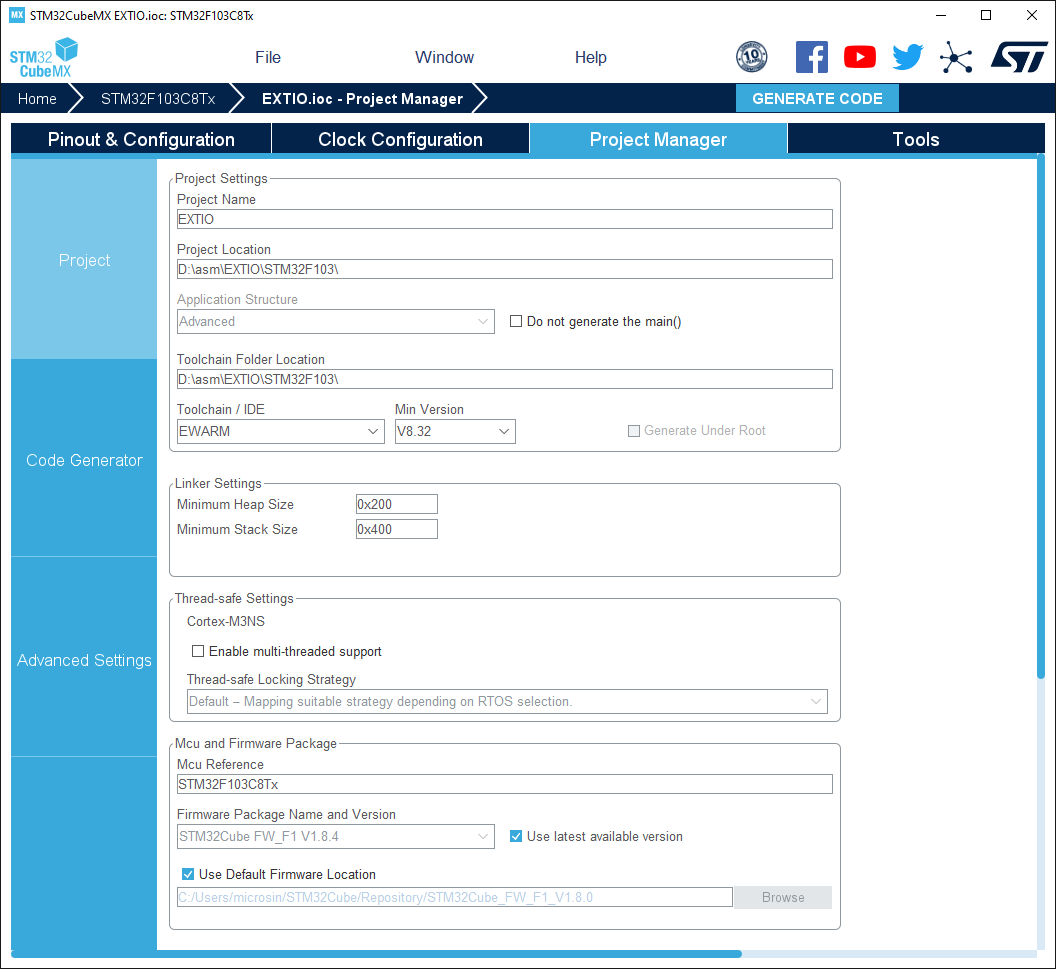This screenshot has height=969, width=1056.
Task: Switch to the Tools tab
Action: pyautogui.click(x=916, y=139)
